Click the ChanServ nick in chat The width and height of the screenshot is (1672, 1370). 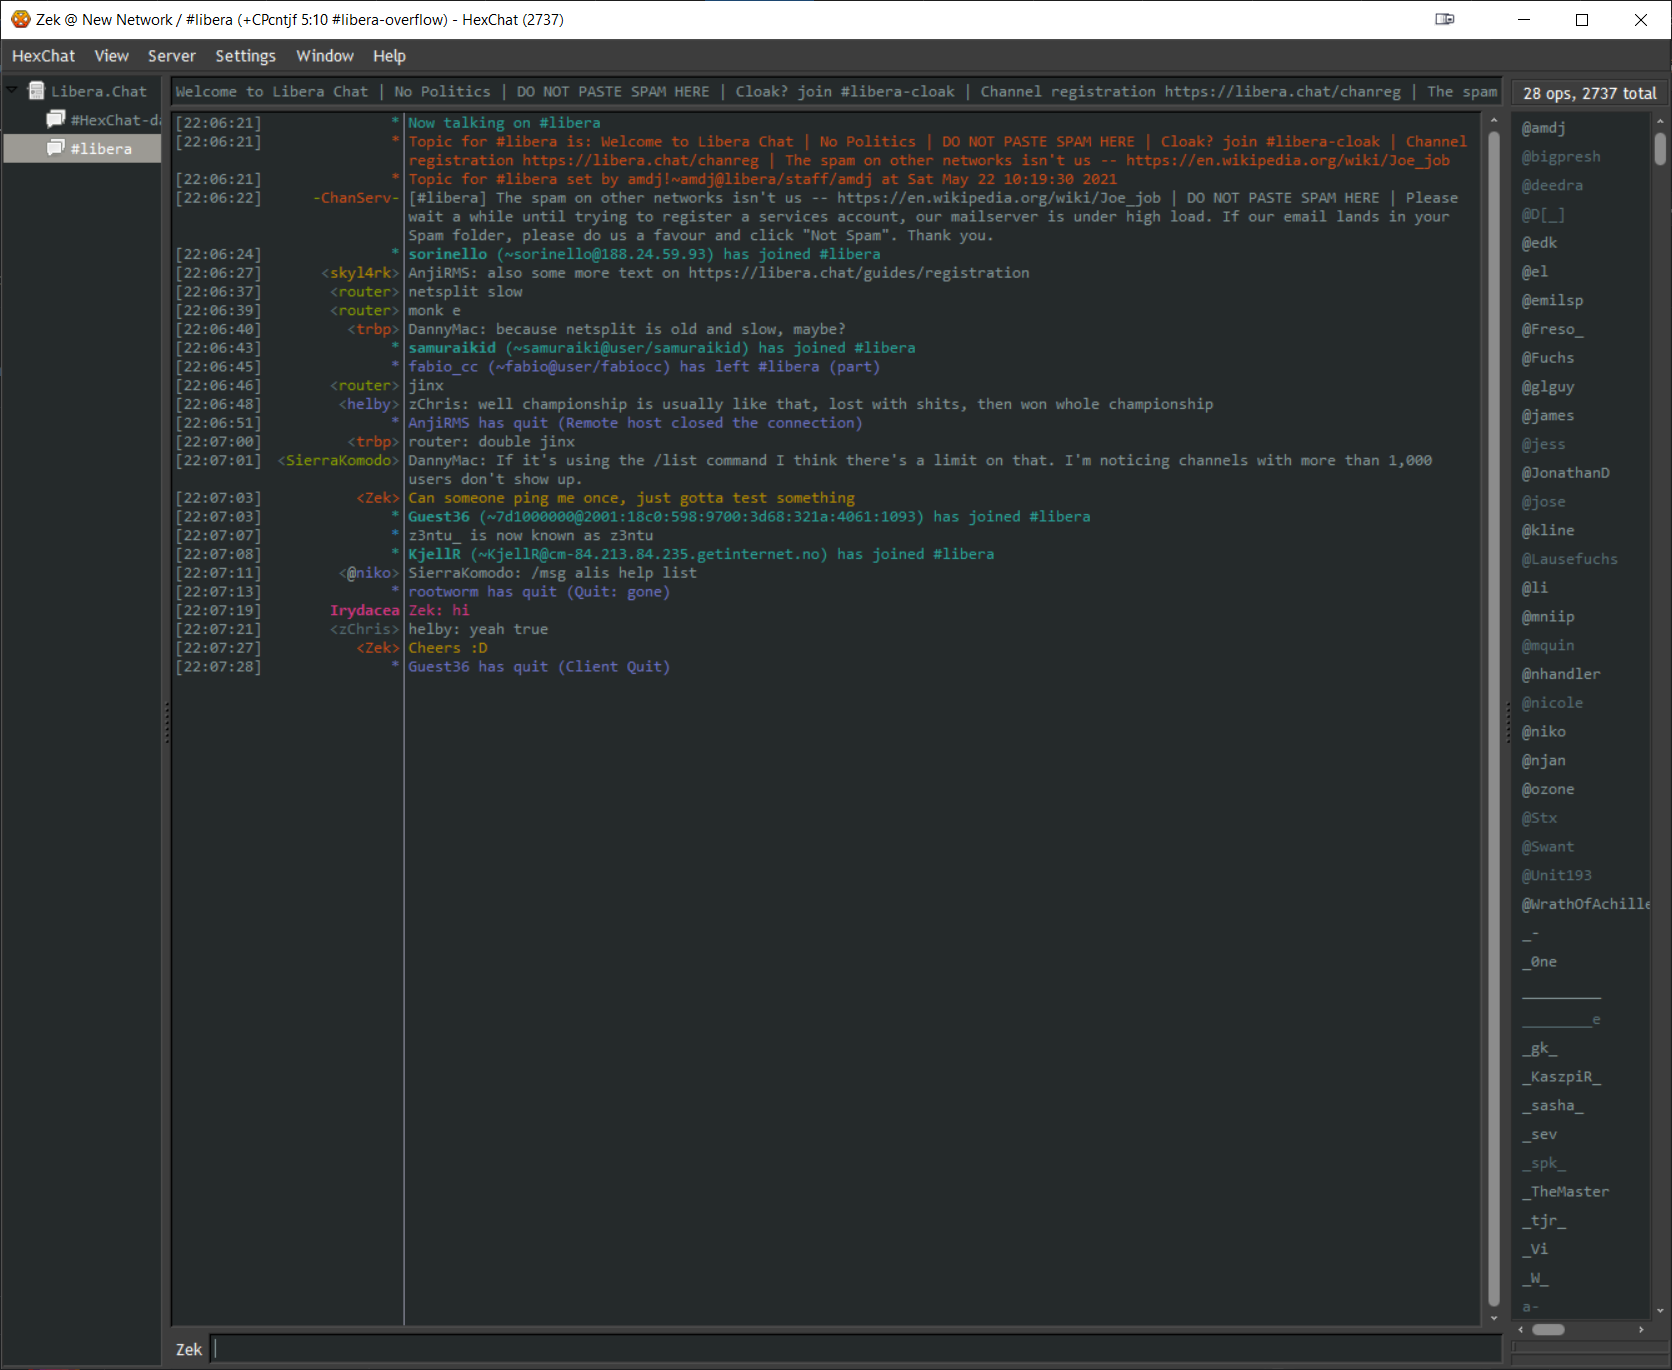tap(356, 198)
